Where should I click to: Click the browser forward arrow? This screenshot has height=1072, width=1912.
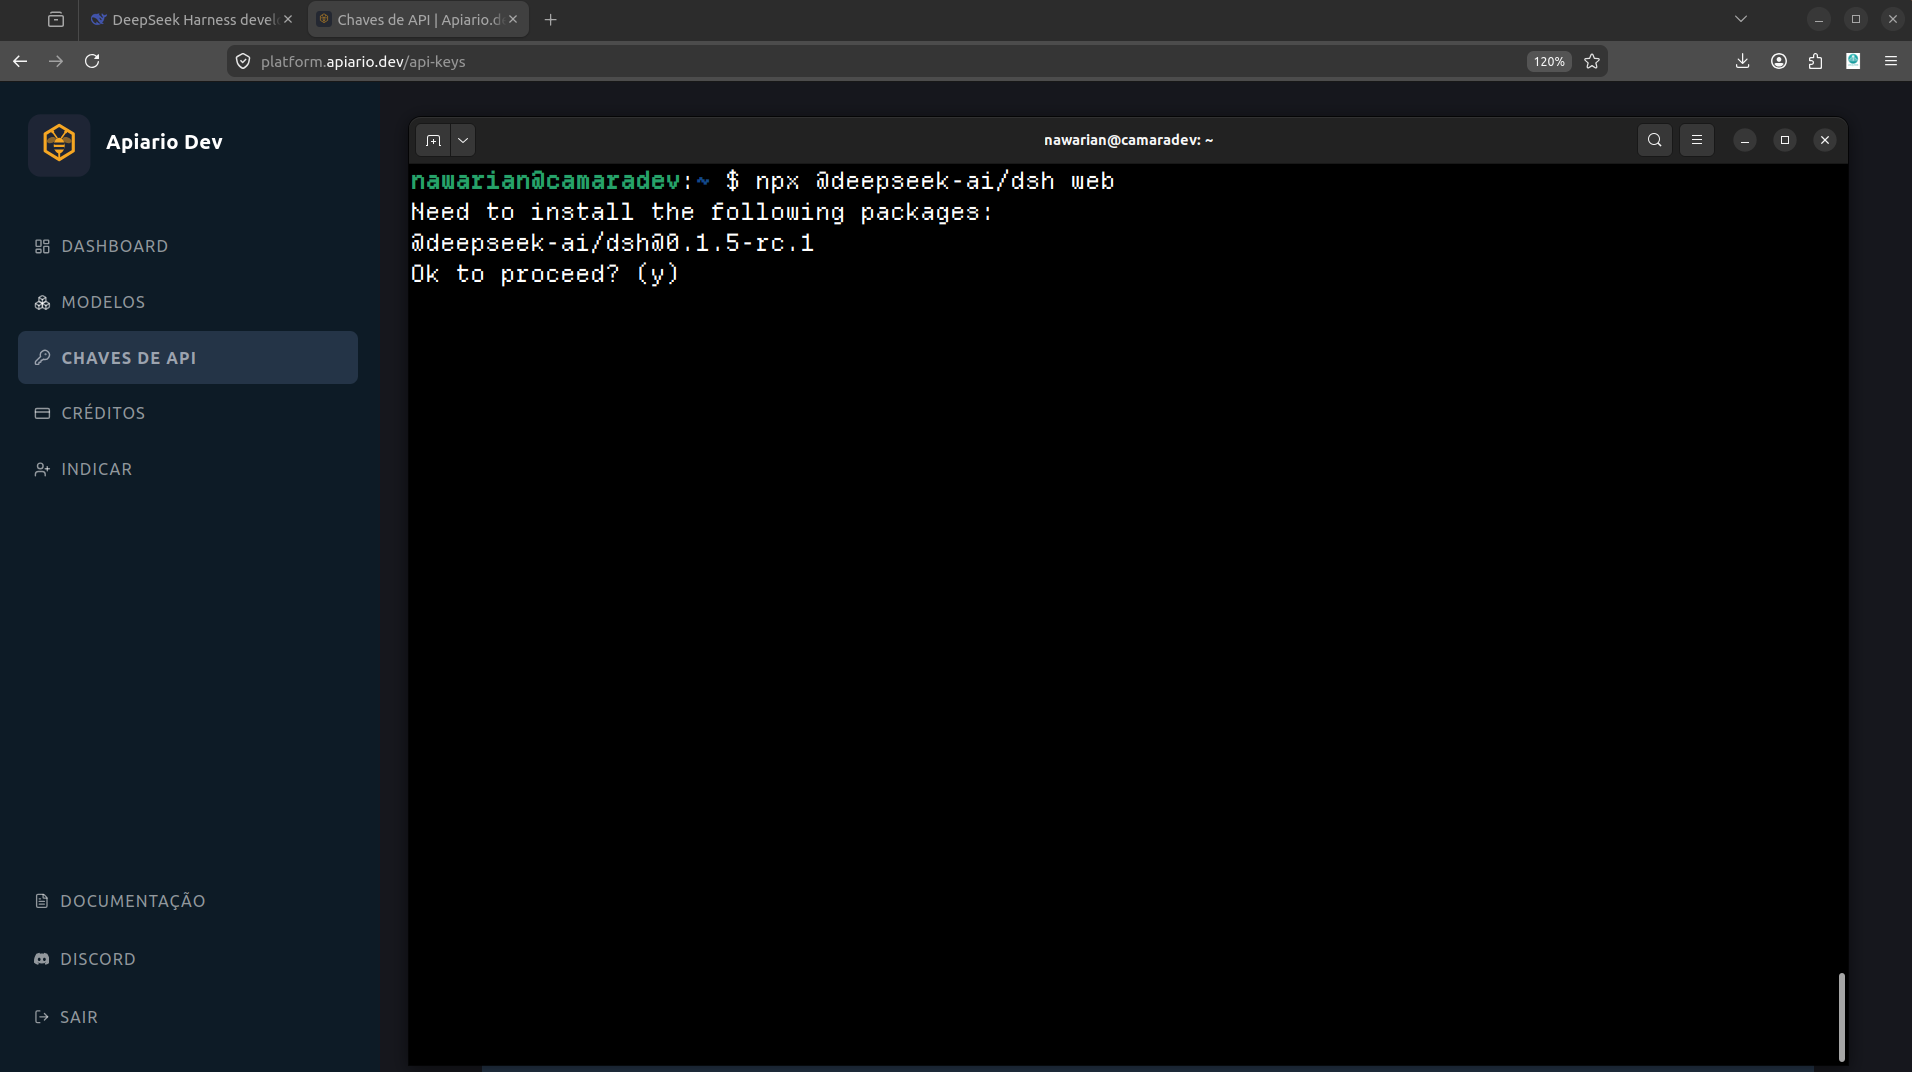coord(56,61)
